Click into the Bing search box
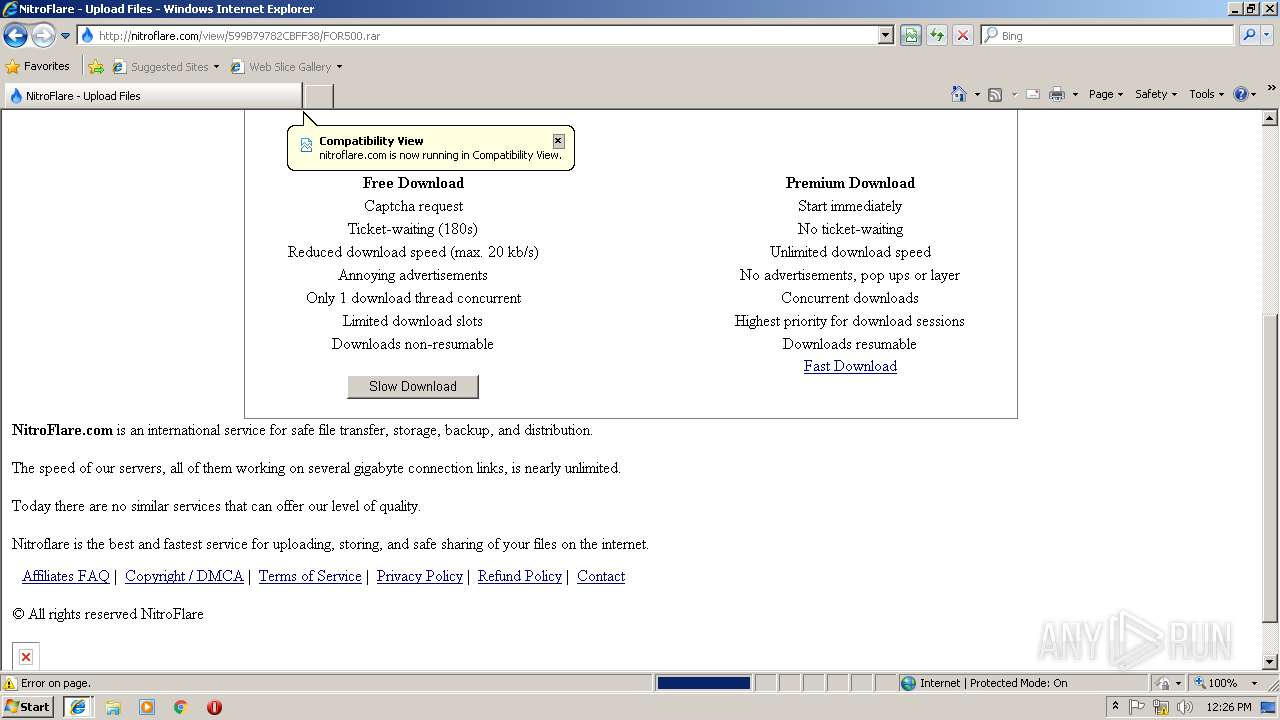Image resolution: width=1280 pixels, height=720 pixels. 1108,35
